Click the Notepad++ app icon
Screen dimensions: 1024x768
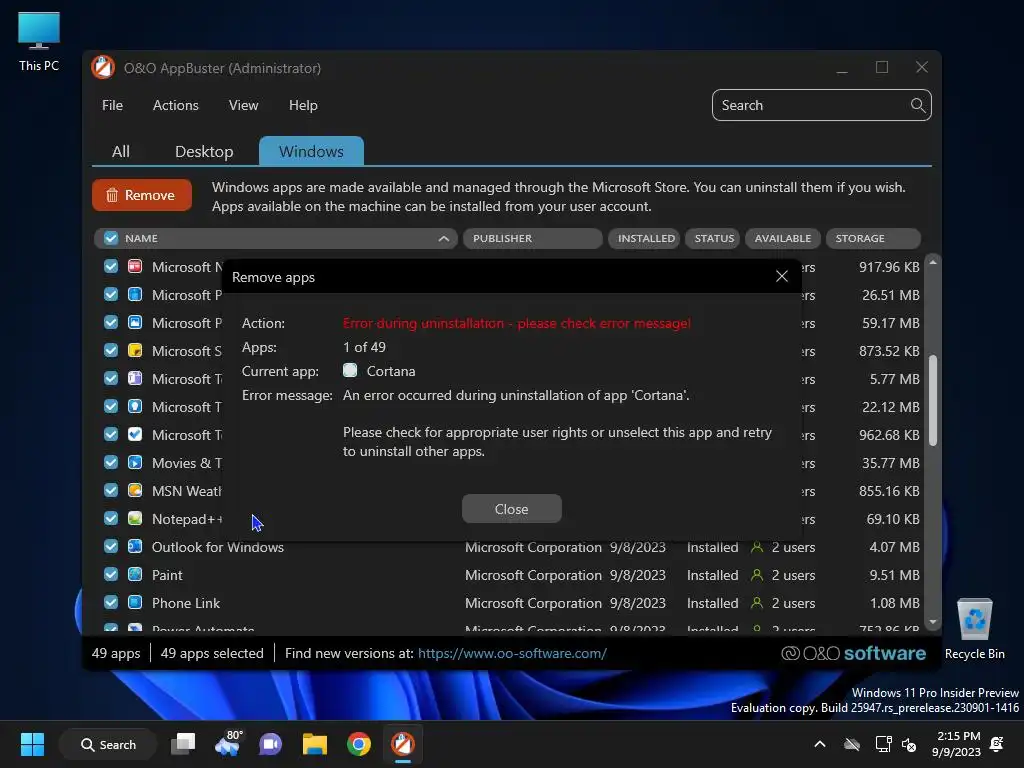[x=135, y=519]
